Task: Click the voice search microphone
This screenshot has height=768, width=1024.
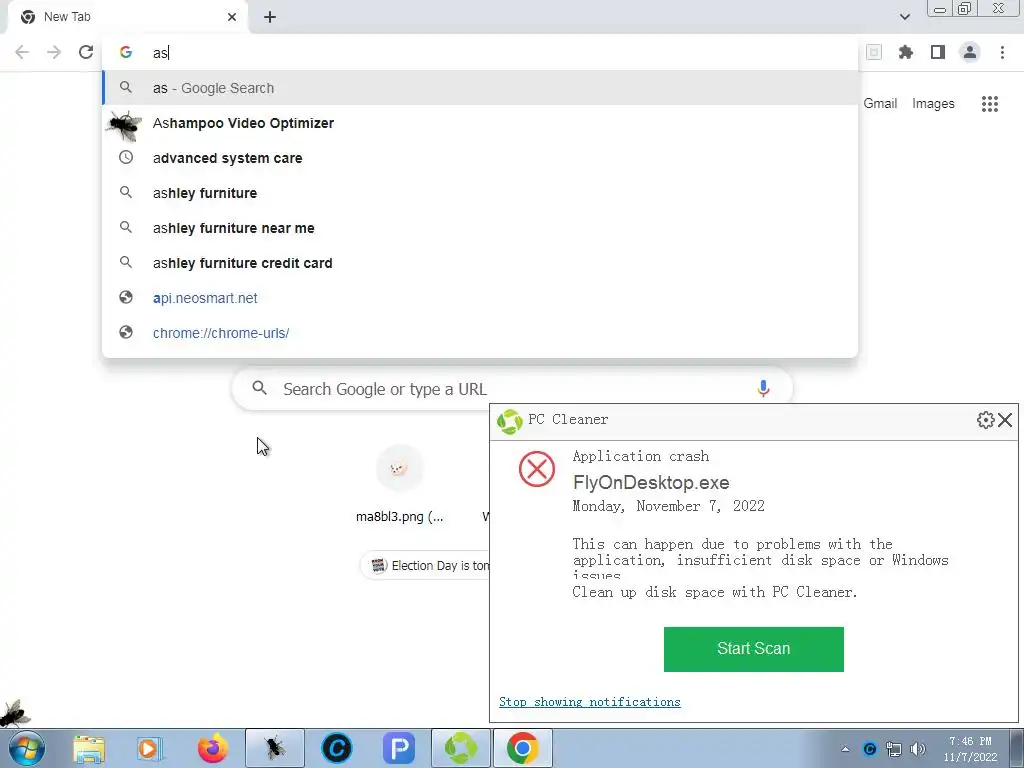Action: click(x=763, y=389)
